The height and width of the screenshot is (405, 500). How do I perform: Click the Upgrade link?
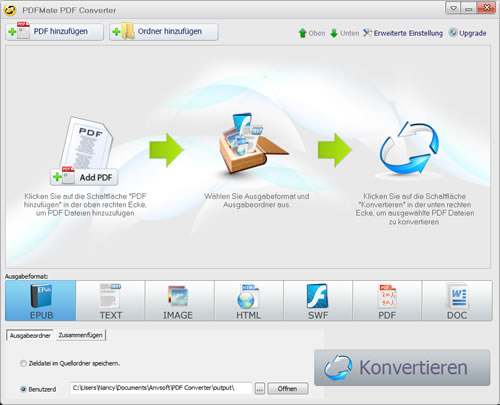[x=467, y=33]
